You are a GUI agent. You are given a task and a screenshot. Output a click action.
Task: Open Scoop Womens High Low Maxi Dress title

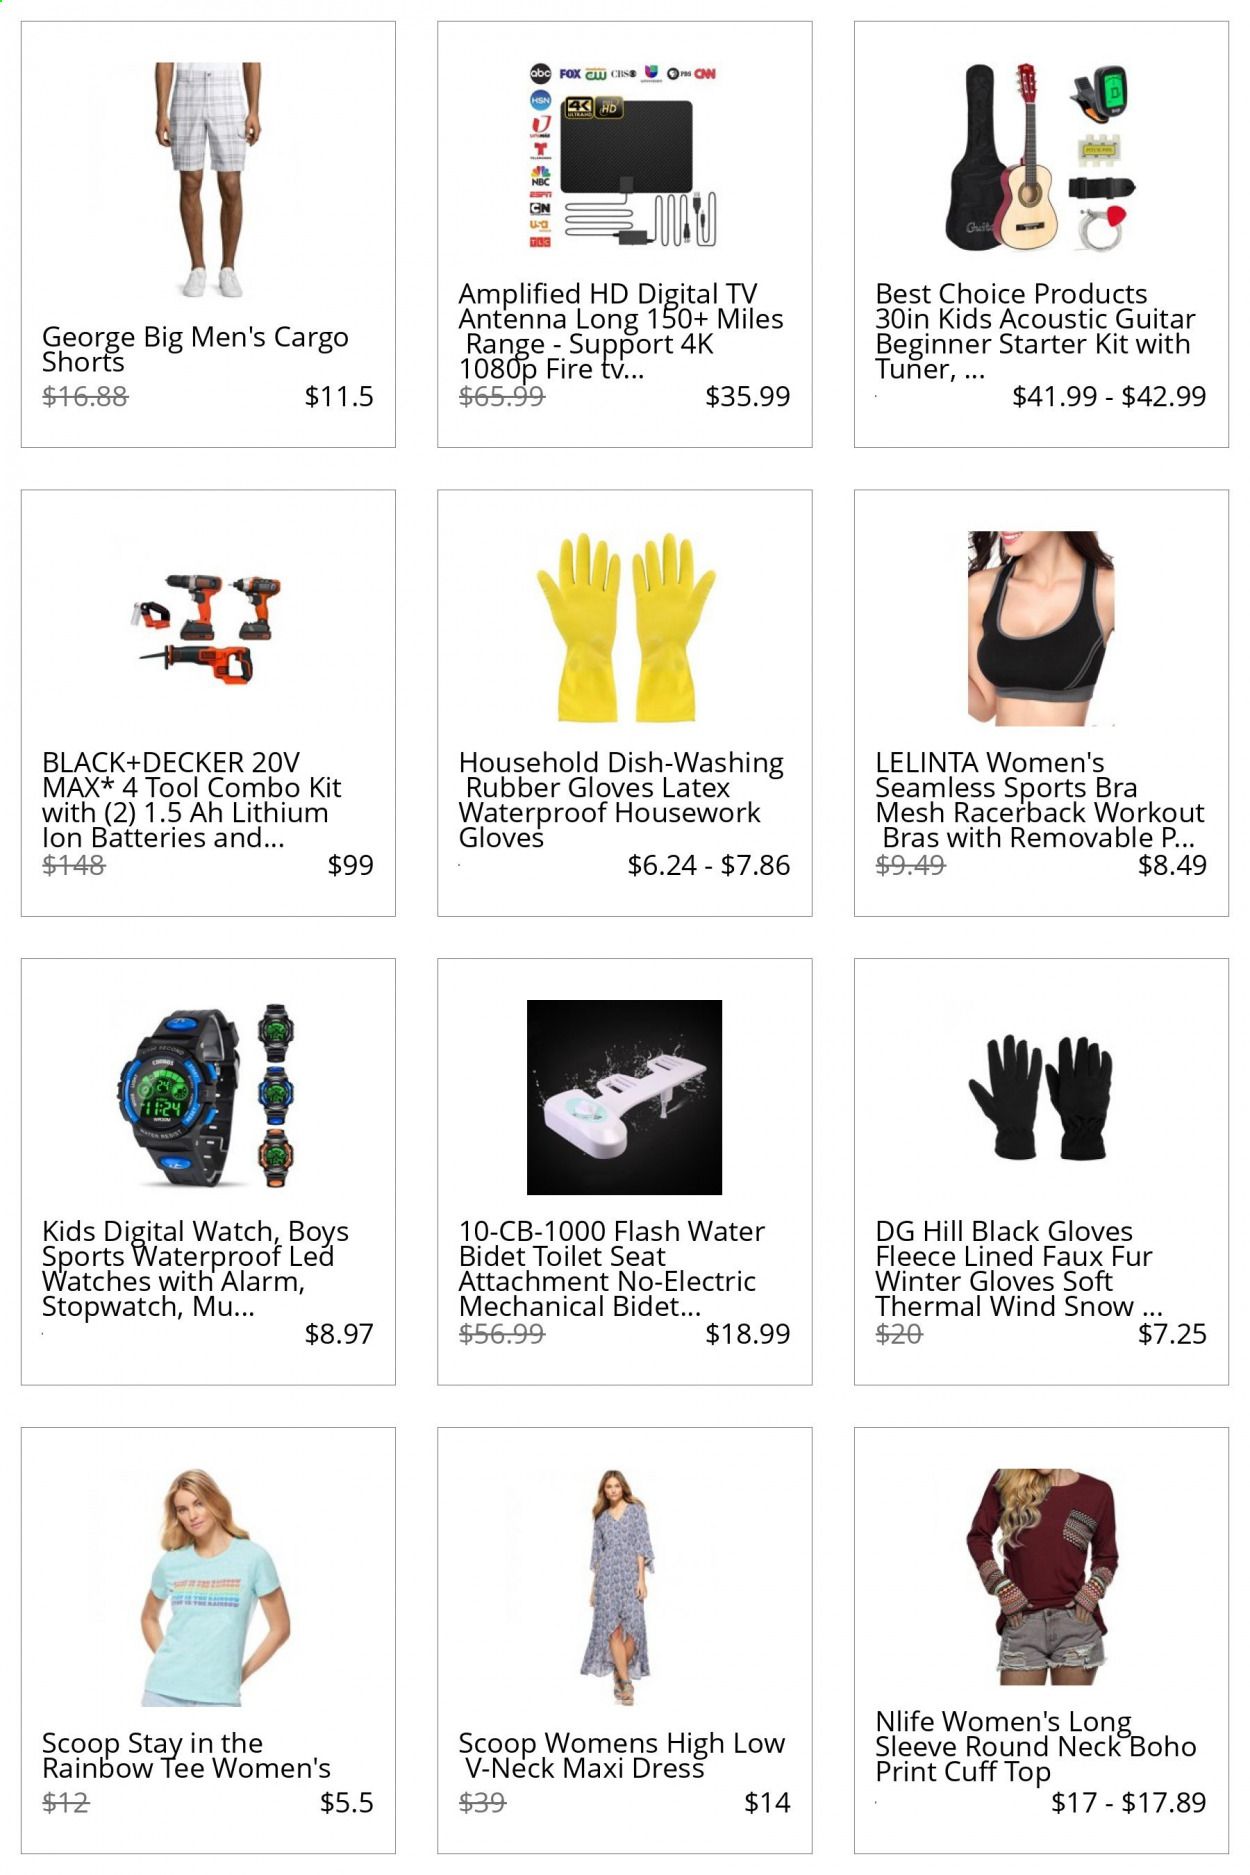tap(621, 1756)
